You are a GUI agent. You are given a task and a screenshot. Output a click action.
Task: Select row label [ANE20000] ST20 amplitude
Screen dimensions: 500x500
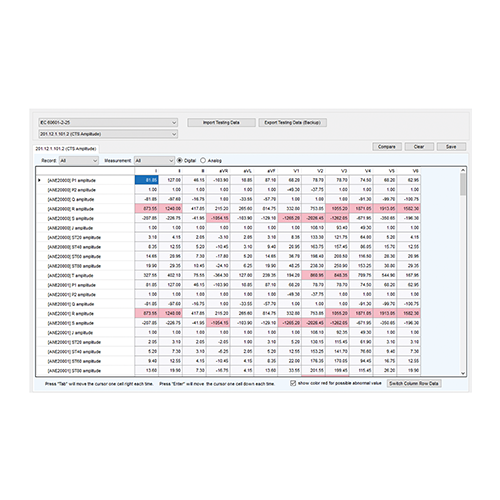tap(74, 237)
